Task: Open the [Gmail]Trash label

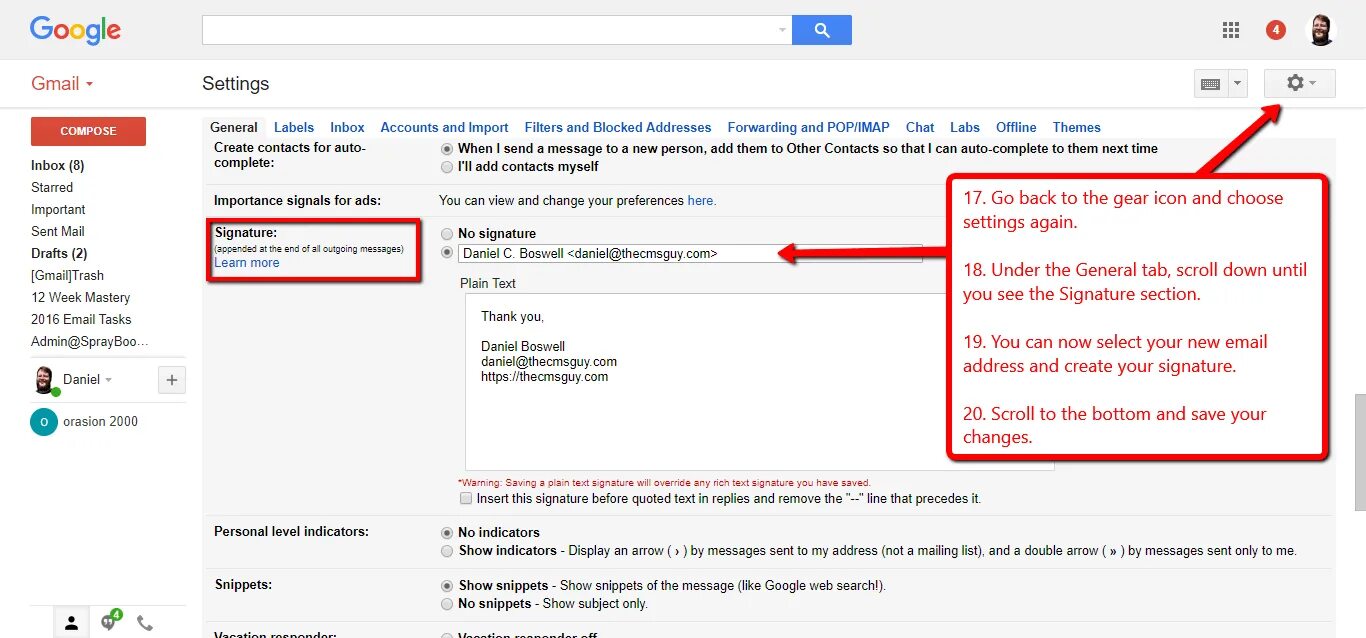Action: [x=67, y=276]
